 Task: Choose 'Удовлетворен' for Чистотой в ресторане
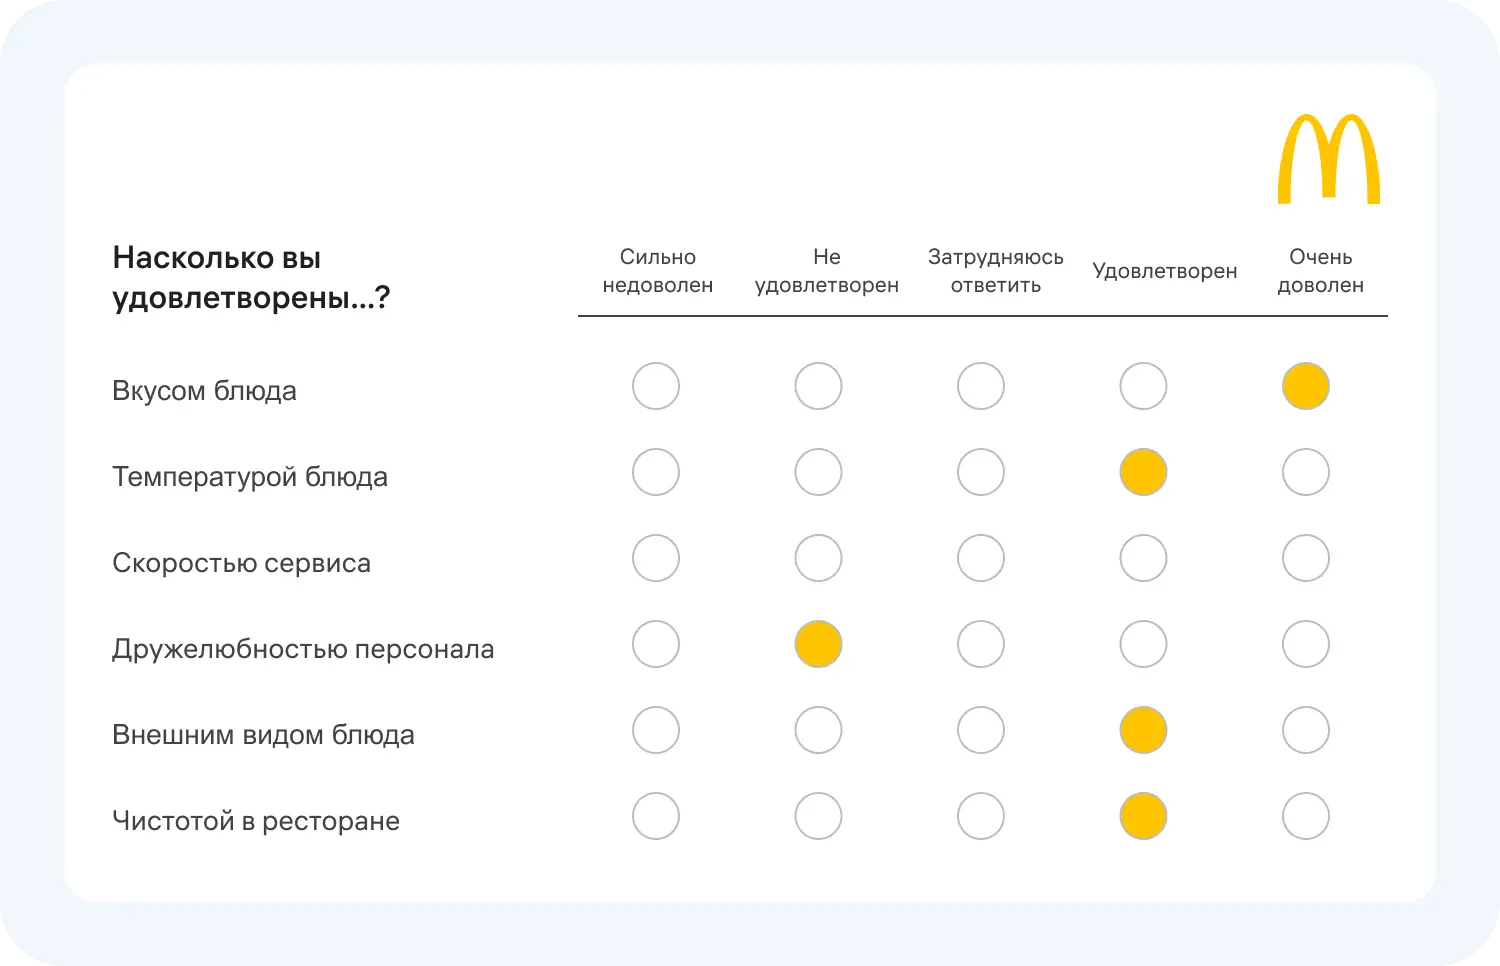pyautogui.click(x=1143, y=816)
